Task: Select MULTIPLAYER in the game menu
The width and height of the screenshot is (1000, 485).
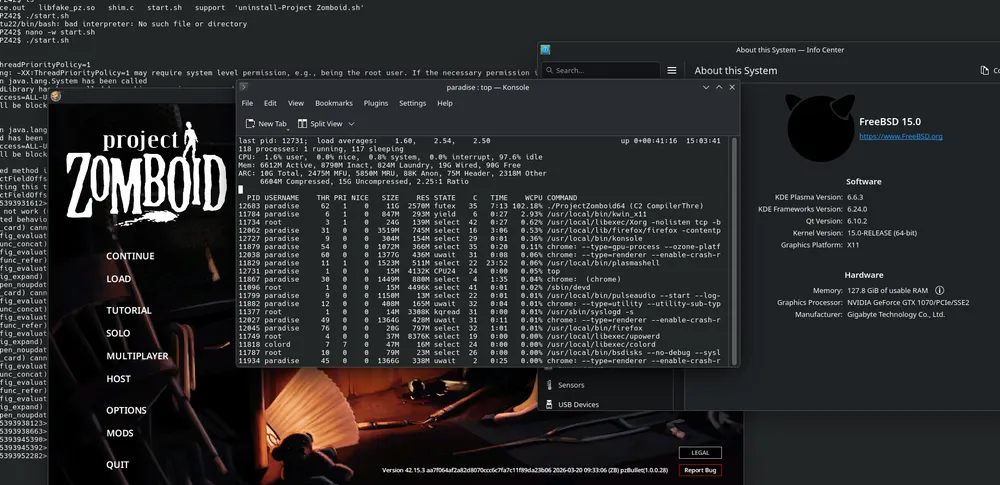Action: (x=136, y=356)
